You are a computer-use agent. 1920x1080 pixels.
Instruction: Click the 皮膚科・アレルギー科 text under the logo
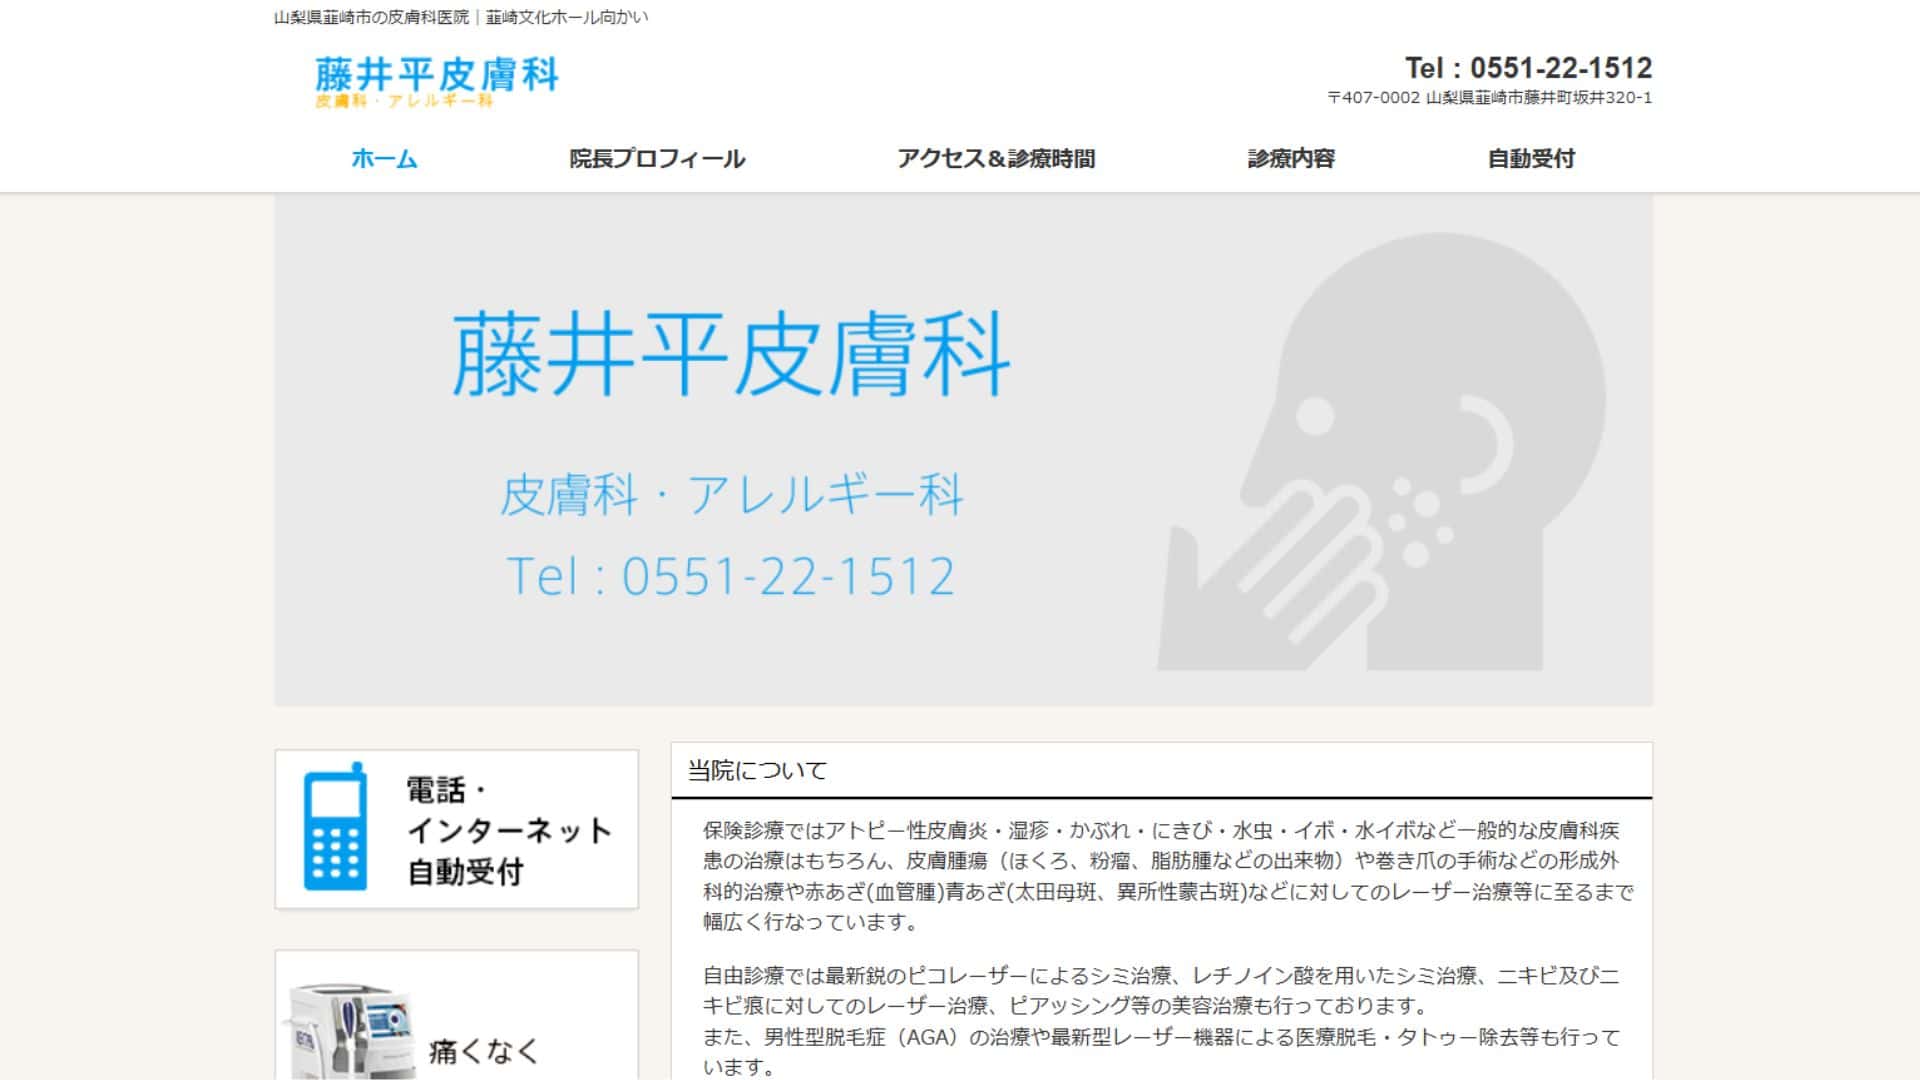coord(405,100)
